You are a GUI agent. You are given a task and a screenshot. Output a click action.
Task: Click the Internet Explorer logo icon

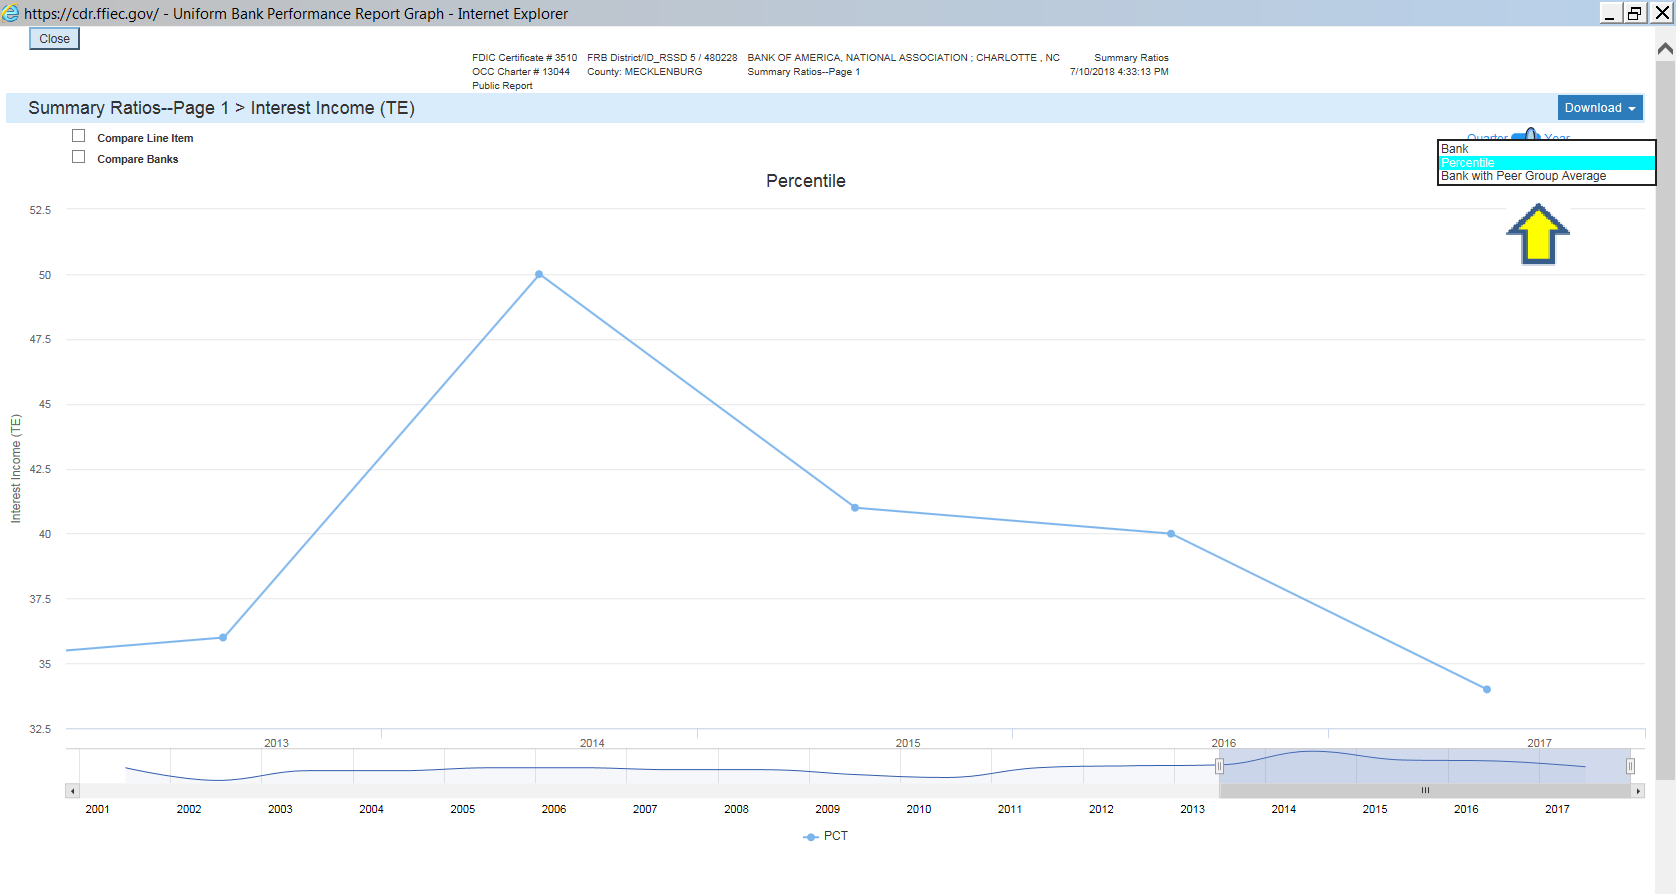tap(11, 13)
